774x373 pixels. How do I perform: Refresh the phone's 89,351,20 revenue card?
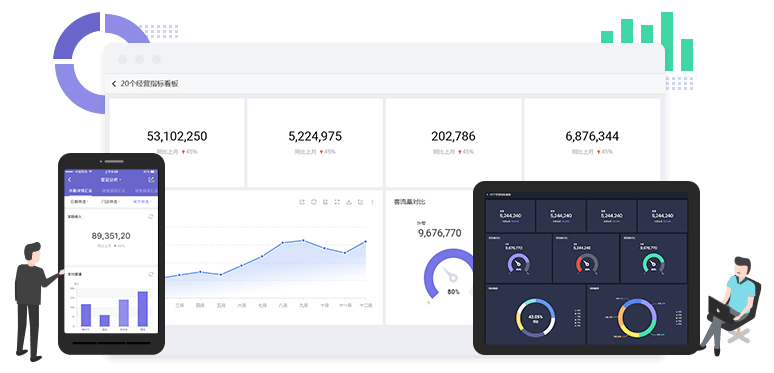pos(150,216)
